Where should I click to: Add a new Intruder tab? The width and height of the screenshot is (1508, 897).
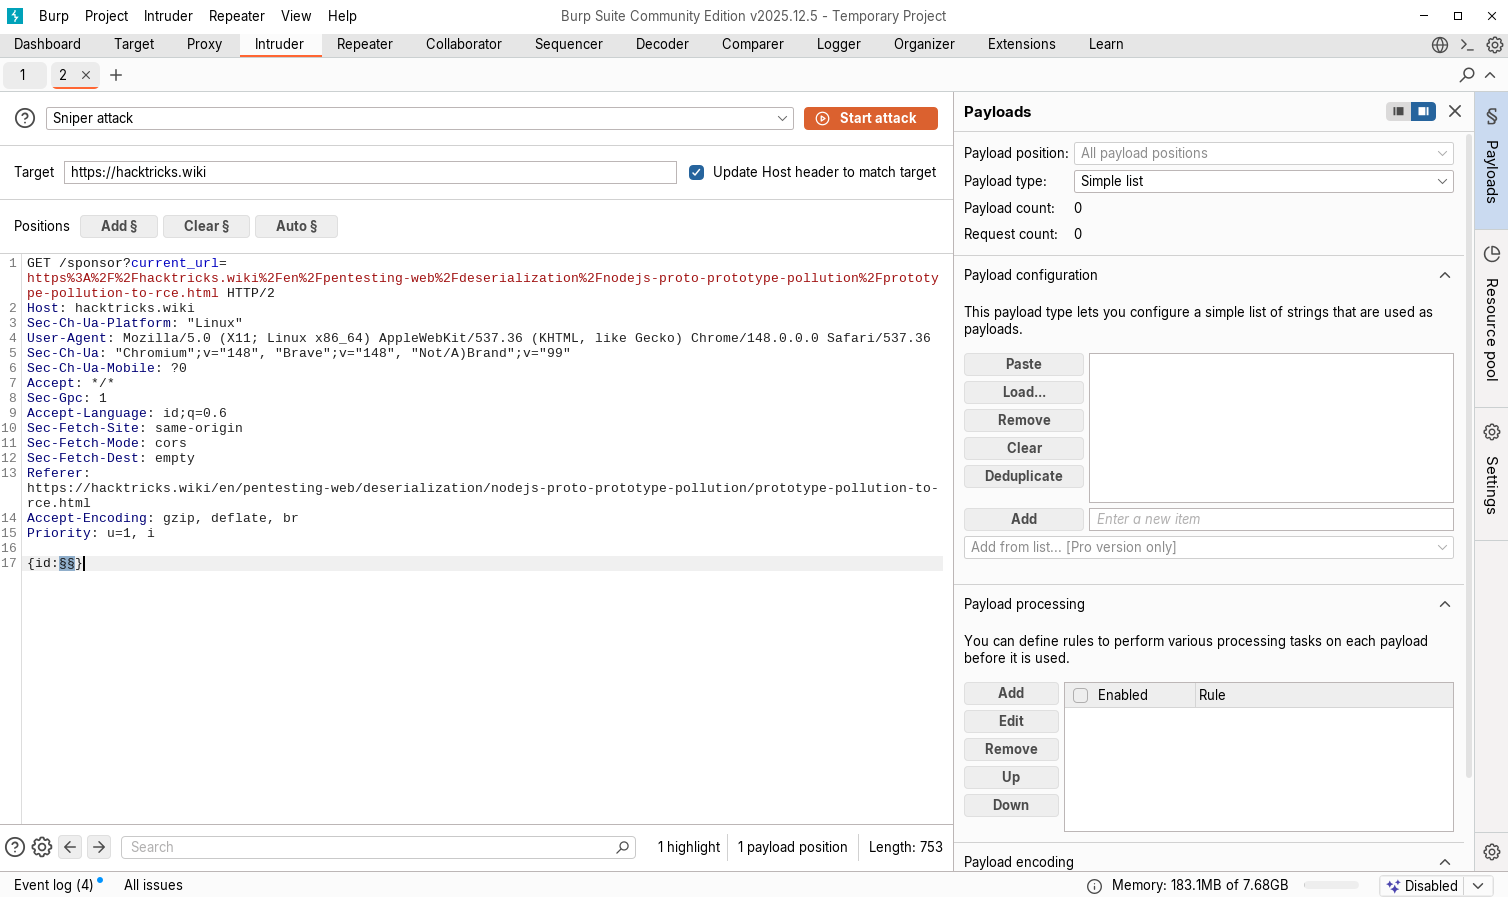tap(116, 75)
